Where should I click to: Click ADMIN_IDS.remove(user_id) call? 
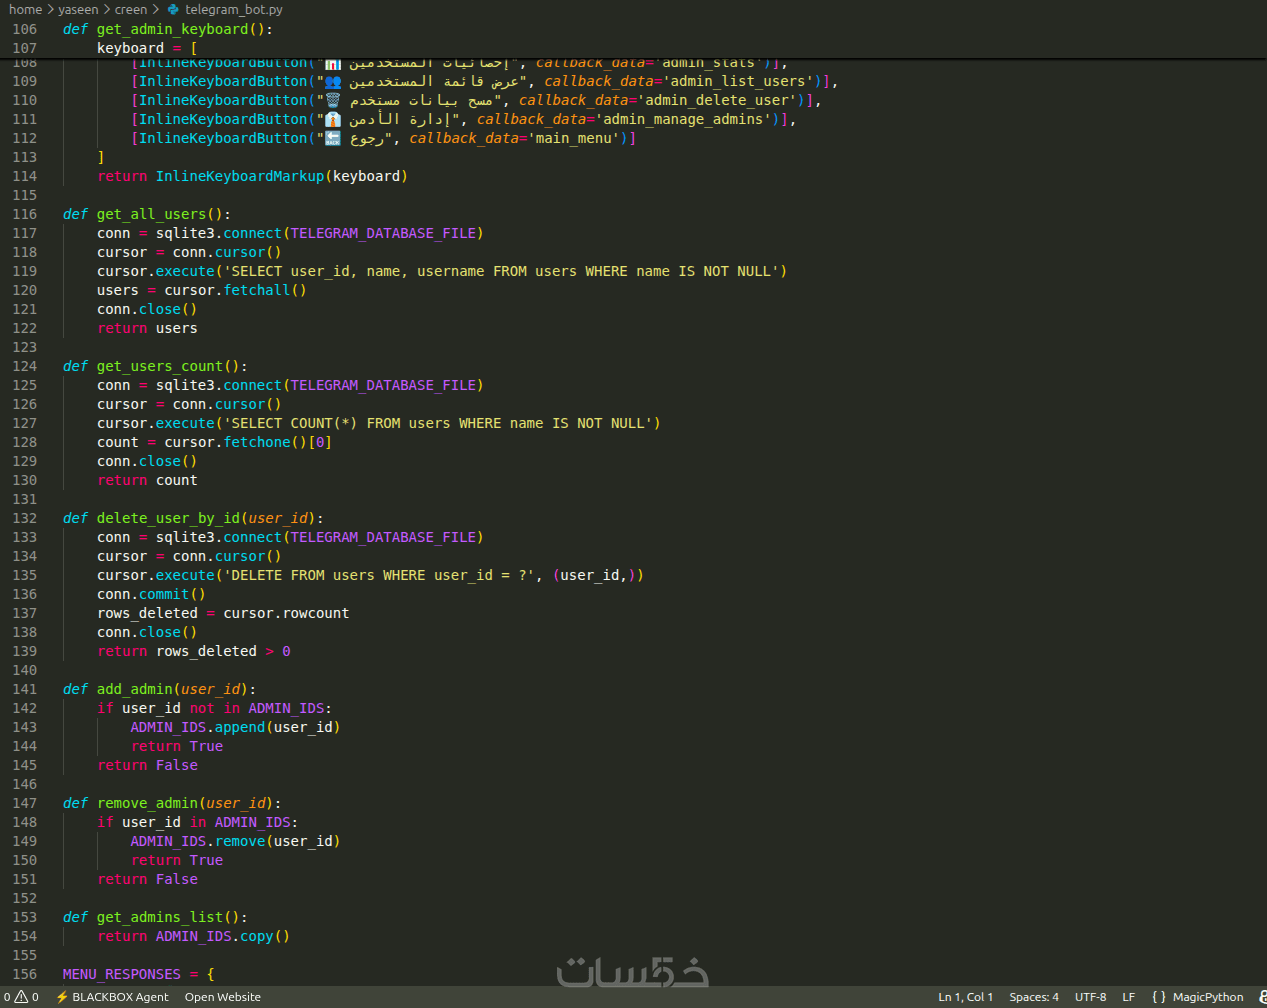(235, 841)
